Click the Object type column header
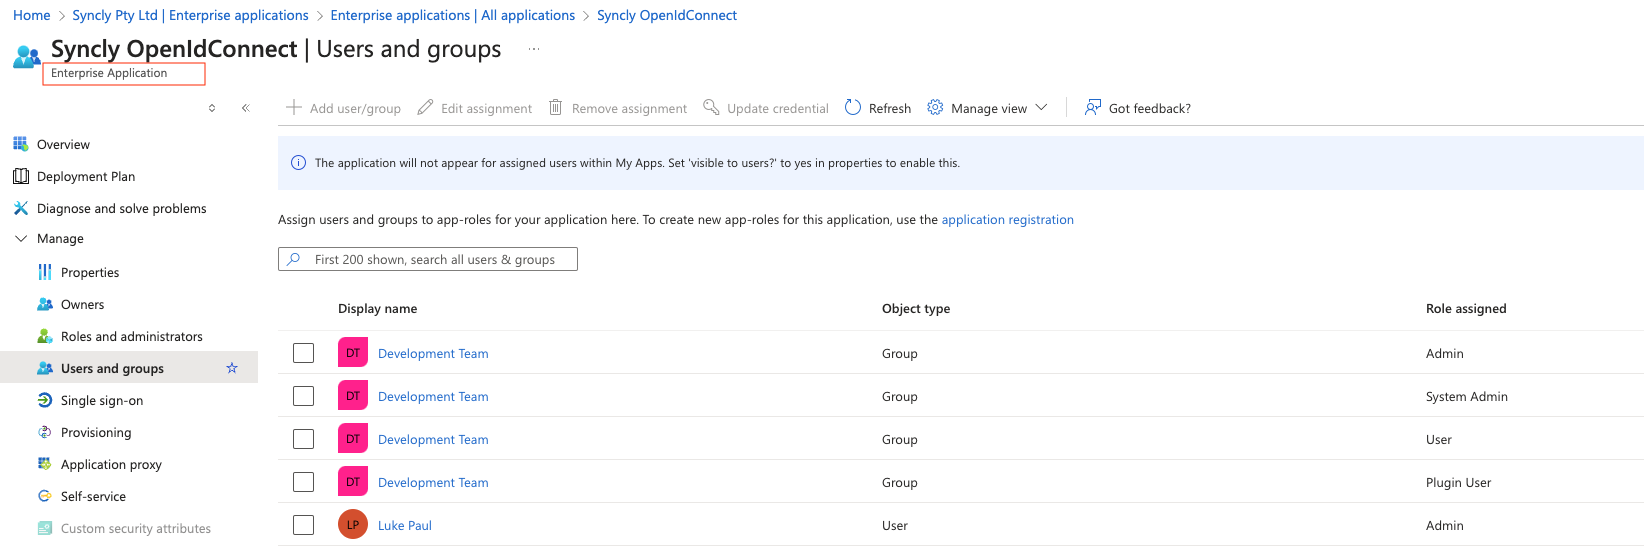The image size is (1644, 549). [x=916, y=308]
